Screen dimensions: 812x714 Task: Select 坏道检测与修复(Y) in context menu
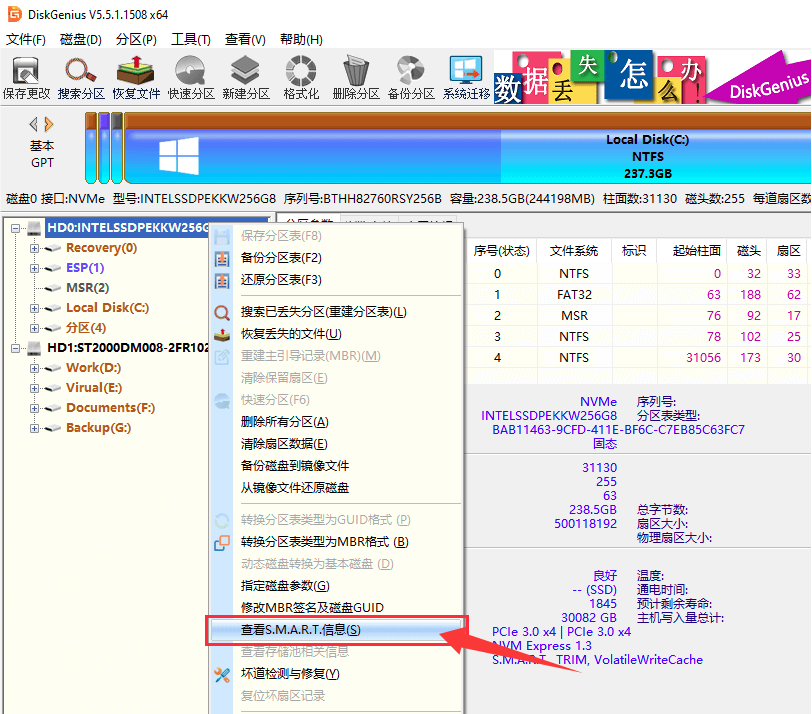pos(290,674)
